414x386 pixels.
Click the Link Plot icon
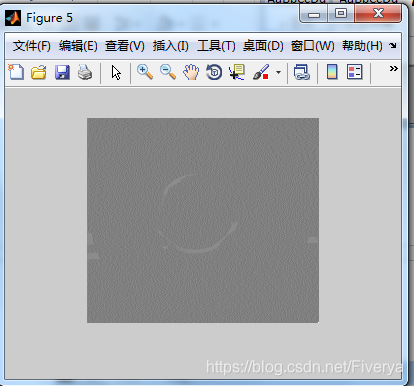coord(302,72)
